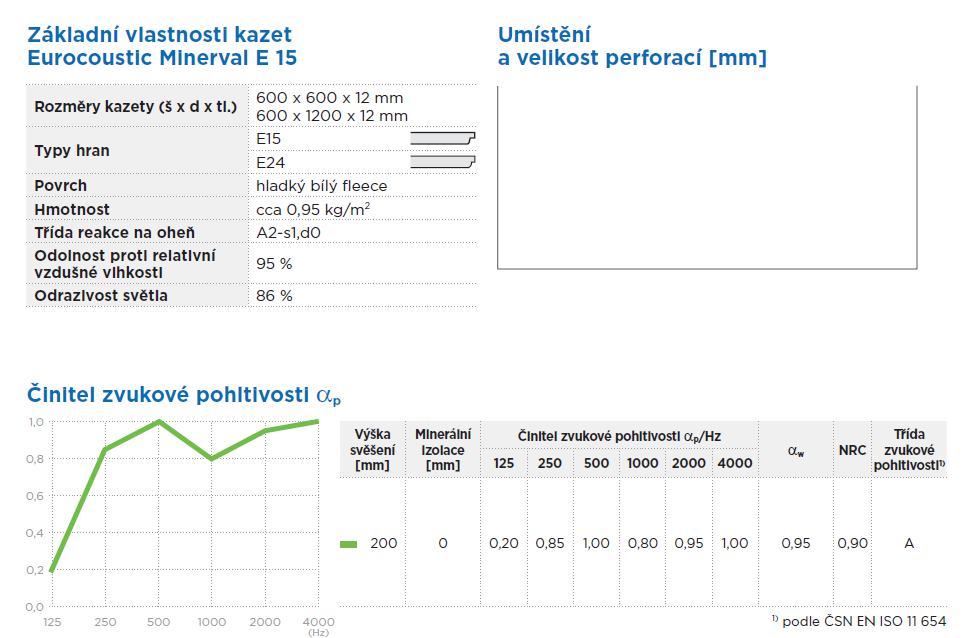The image size is (971, 638).
Task: Click the chart x-axis label '1000'
Action: pyautogui.click(x=212, y=622)
